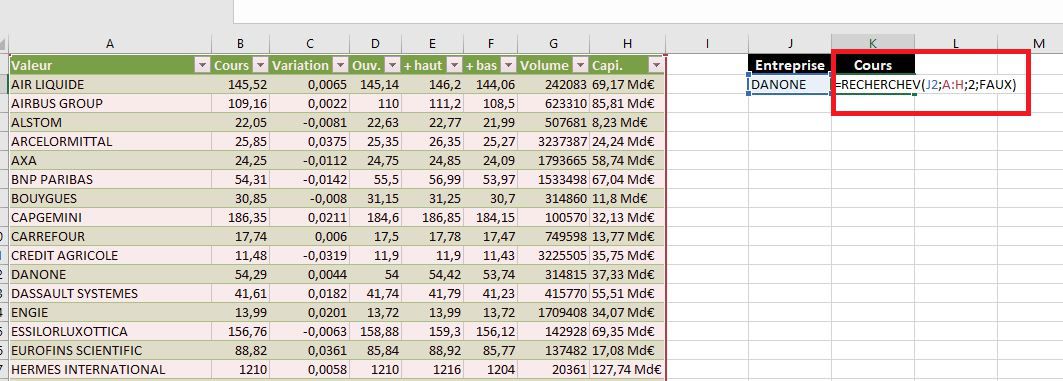
Task: Open the Volume column filter dropdown
Action: (x=580, y=66)
